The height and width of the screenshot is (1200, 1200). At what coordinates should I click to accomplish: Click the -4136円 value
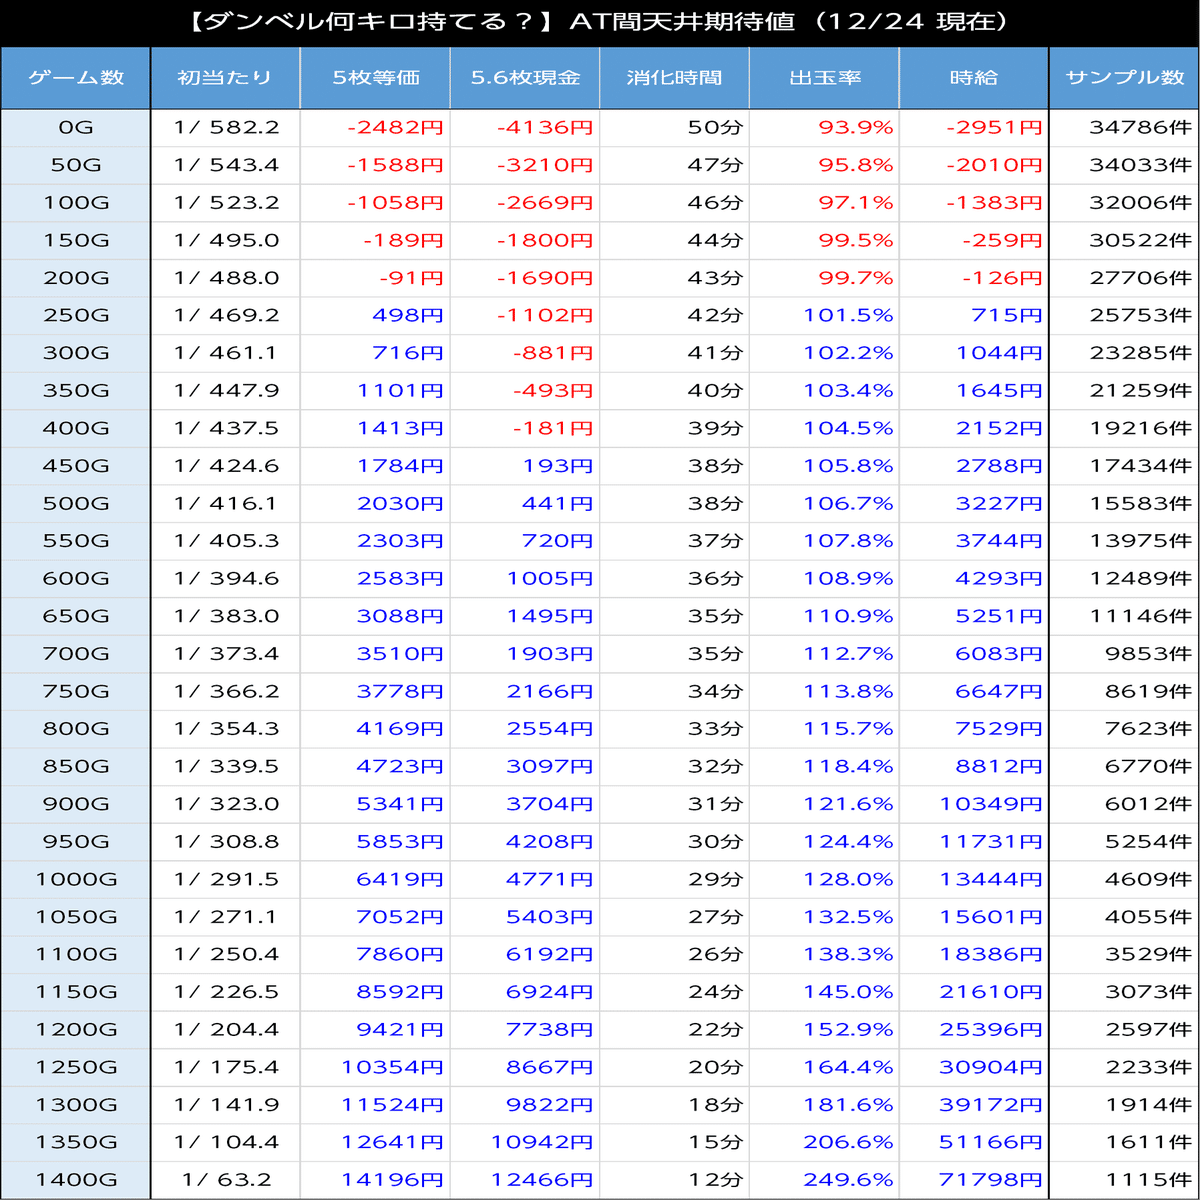(x=545, y=127)
